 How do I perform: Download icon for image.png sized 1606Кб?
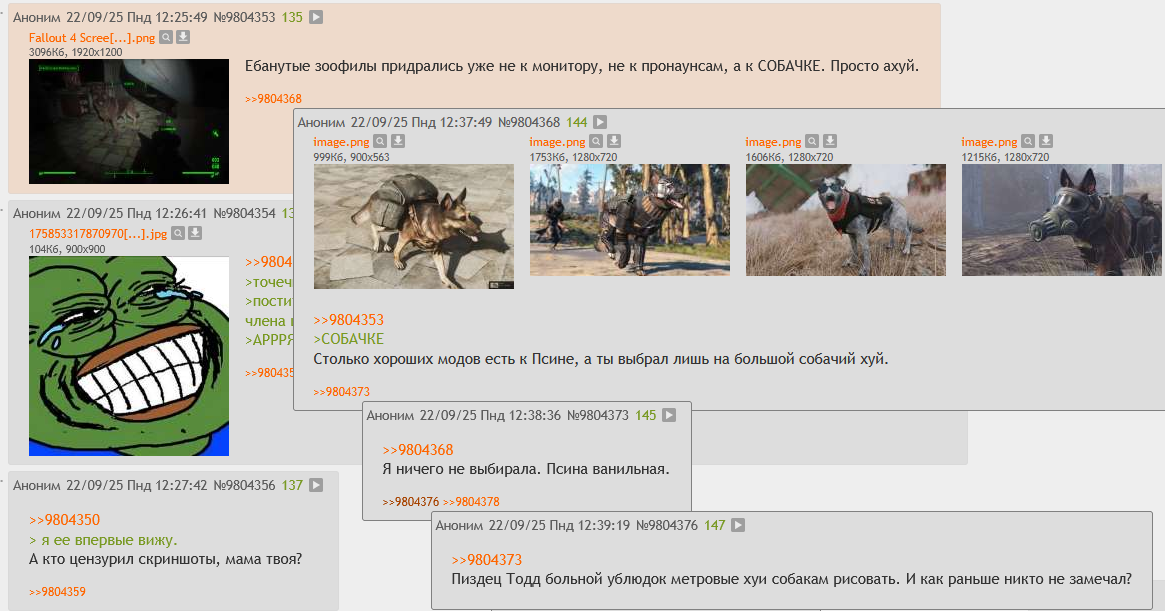point(830,141)
